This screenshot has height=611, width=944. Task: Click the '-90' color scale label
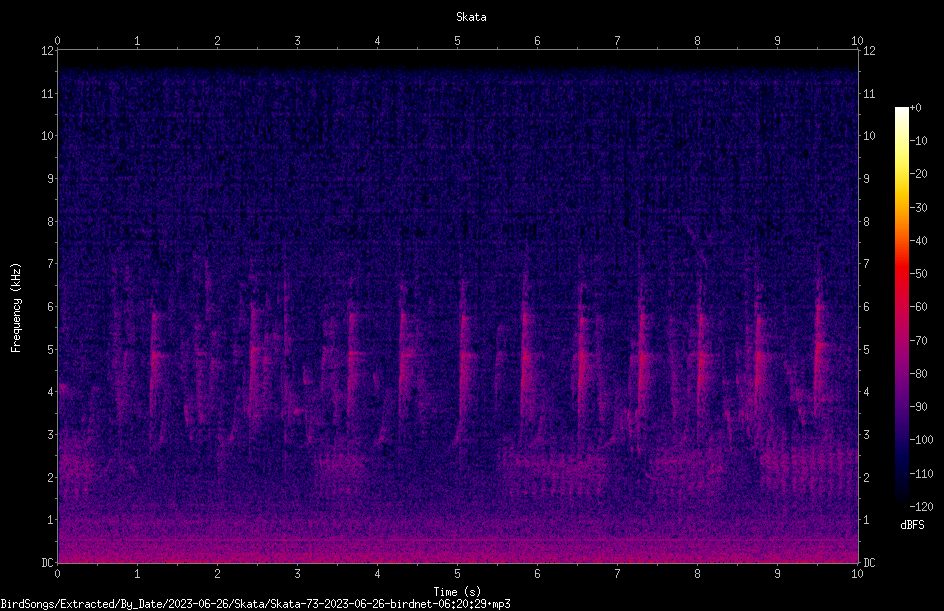click(x=919, y=407)
